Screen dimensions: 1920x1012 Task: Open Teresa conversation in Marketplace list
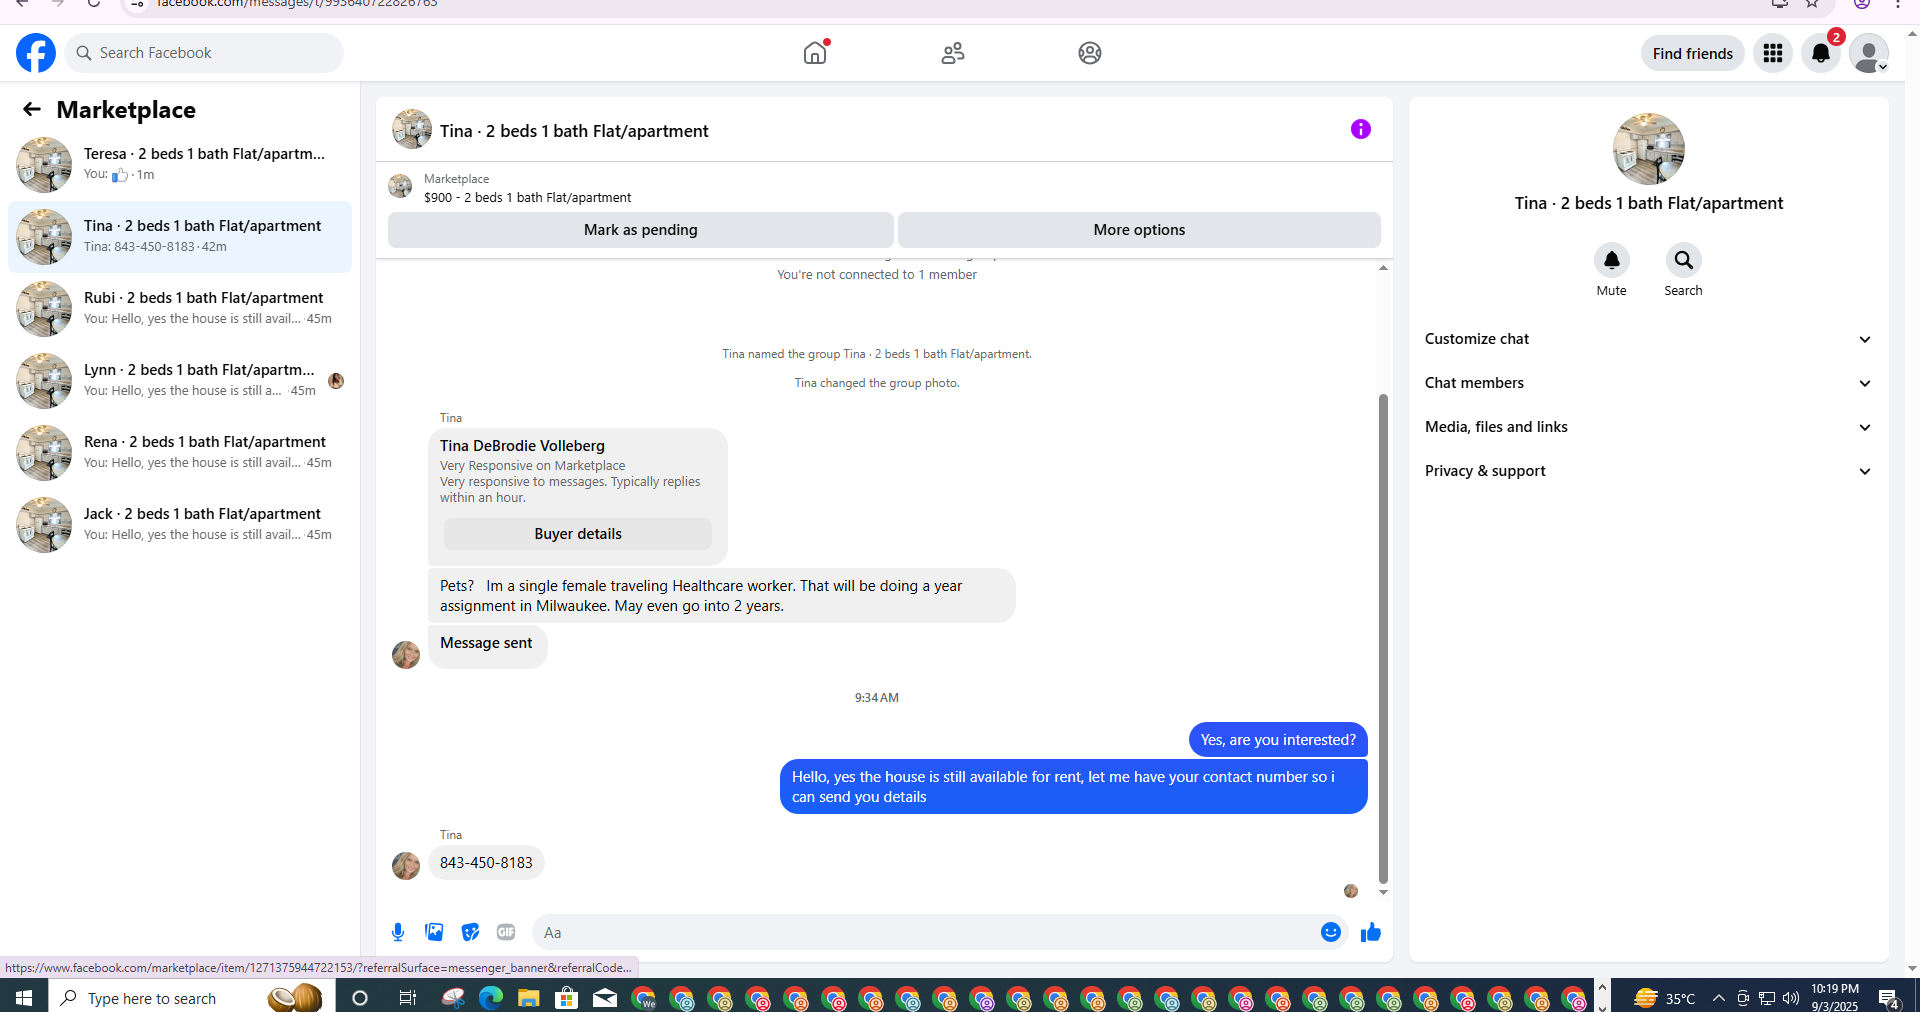(180, 165)
